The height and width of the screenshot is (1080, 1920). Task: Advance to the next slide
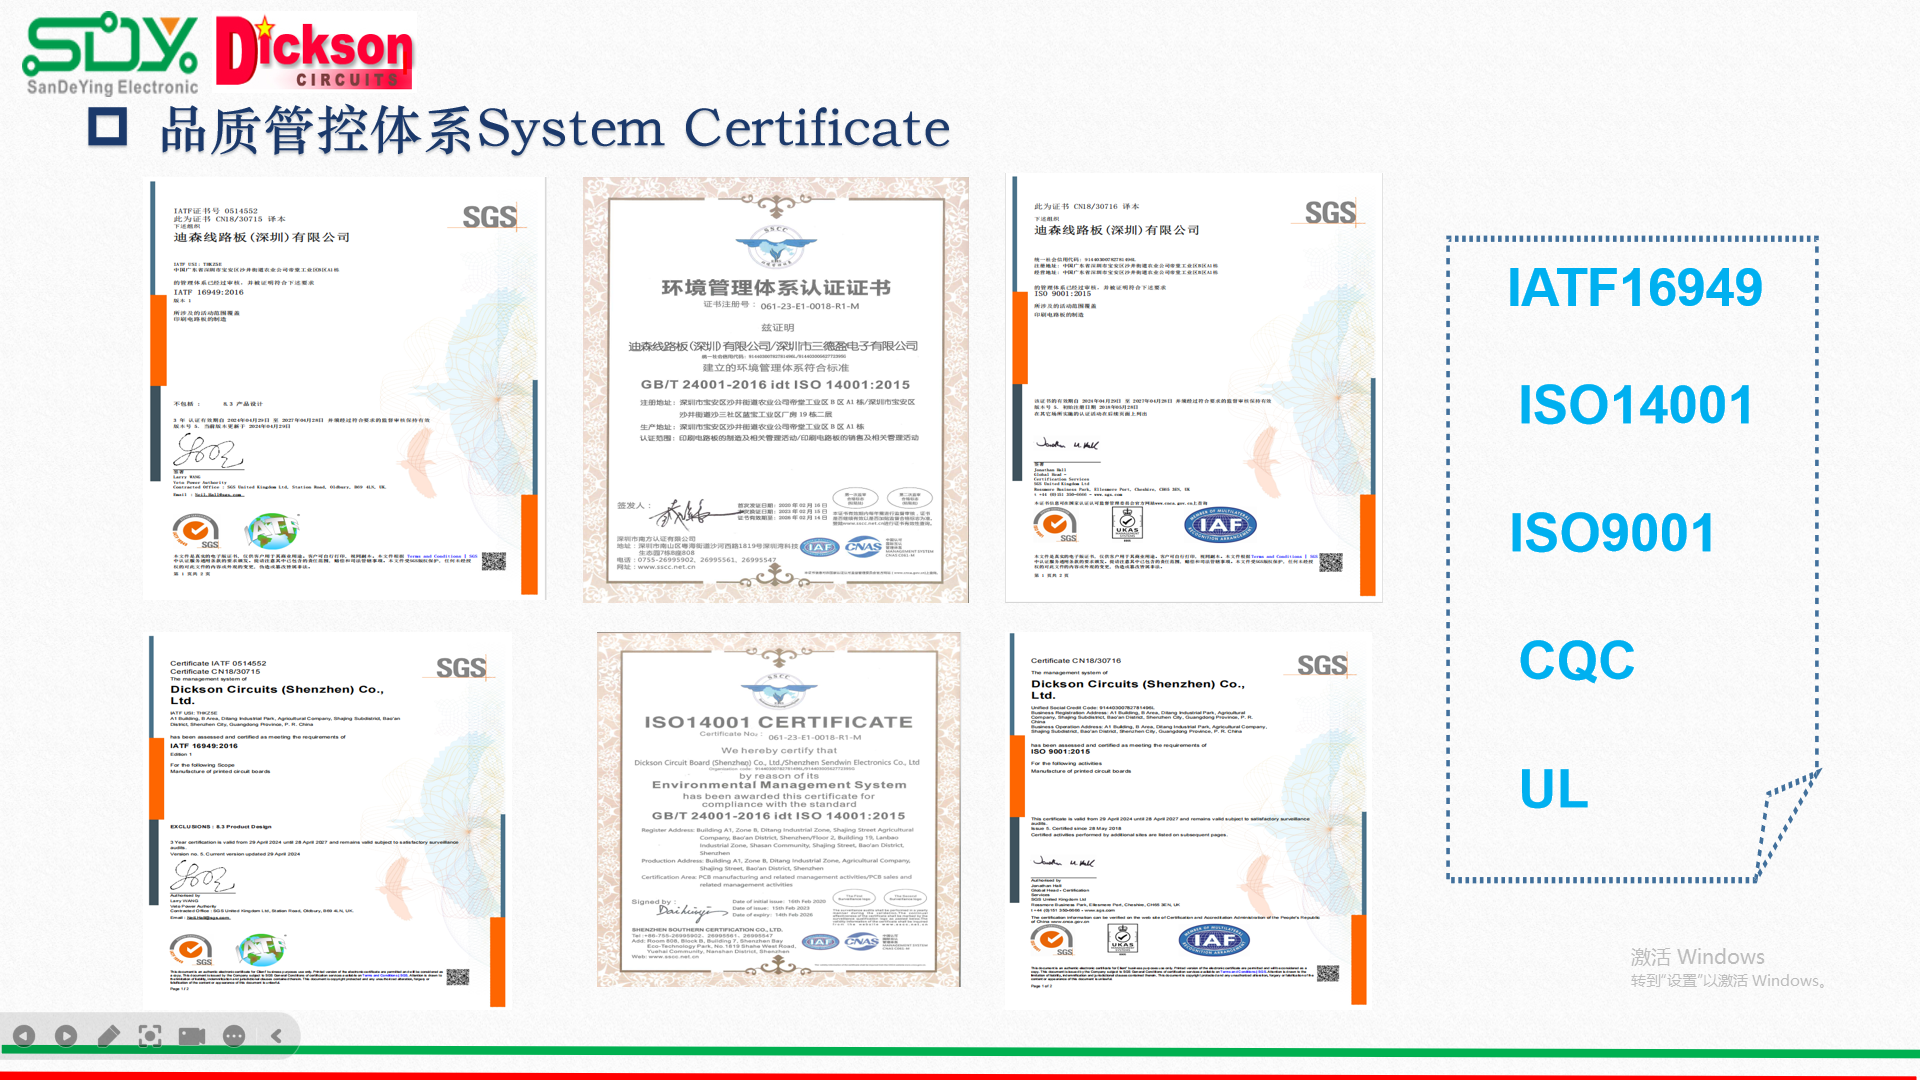[x=66, y=1036]
